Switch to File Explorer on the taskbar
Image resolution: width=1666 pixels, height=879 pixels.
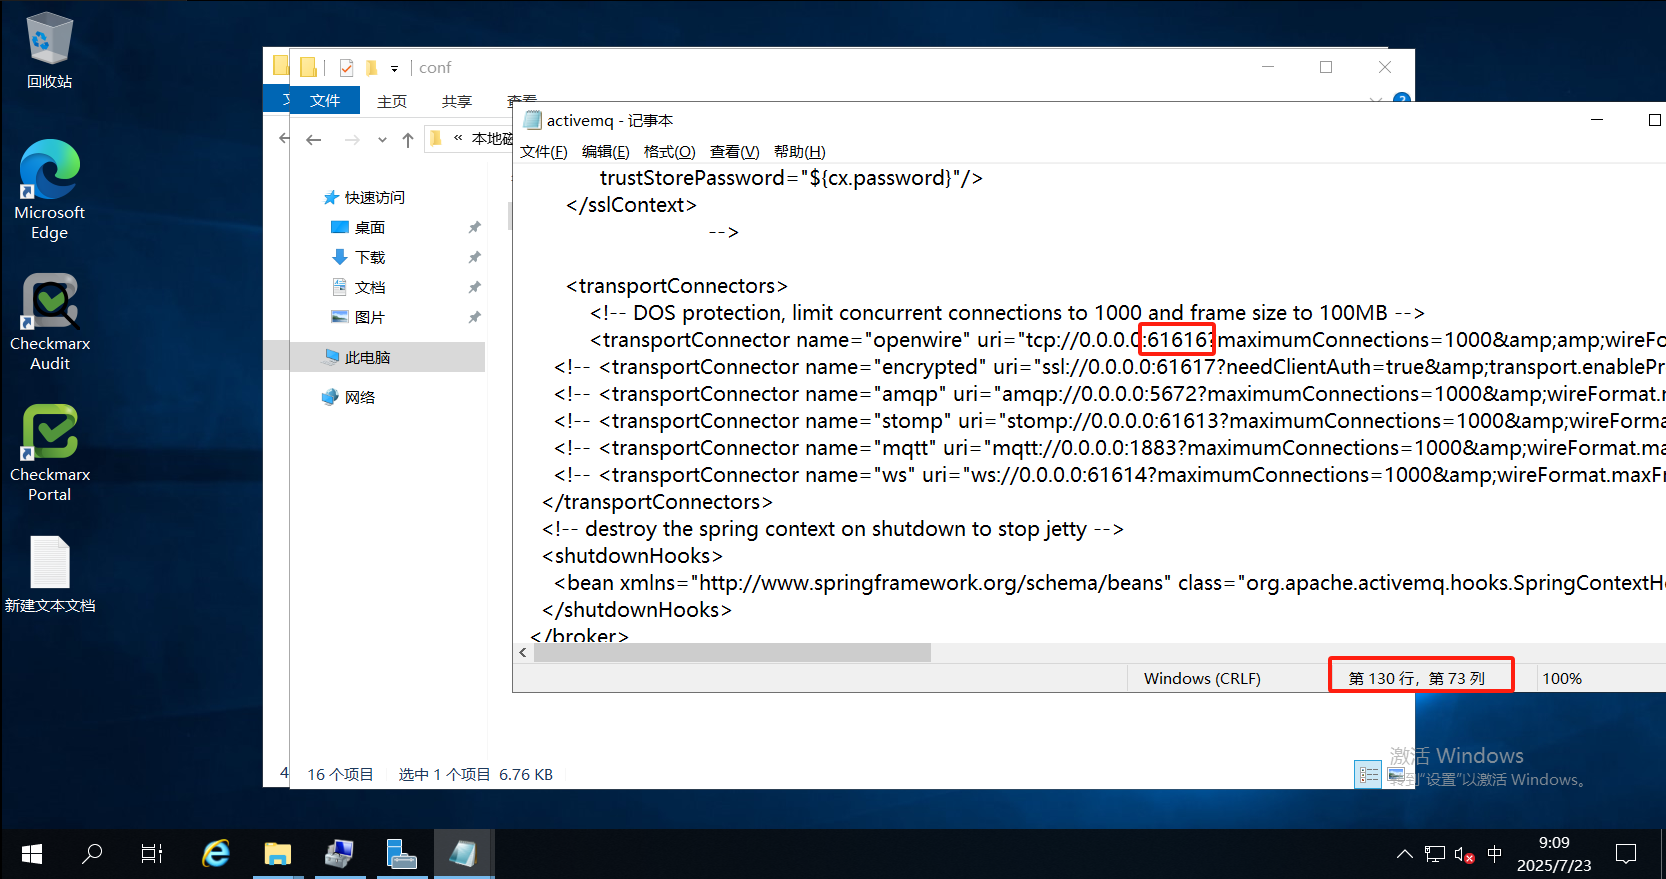click(x=277, y=854)
